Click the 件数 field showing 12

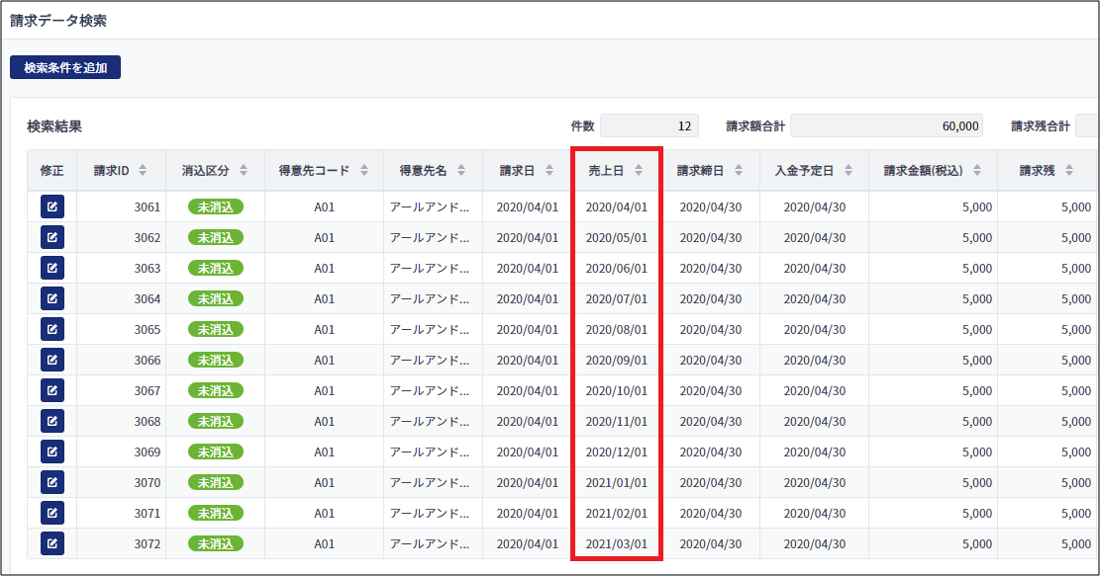(x=649, y=126)
